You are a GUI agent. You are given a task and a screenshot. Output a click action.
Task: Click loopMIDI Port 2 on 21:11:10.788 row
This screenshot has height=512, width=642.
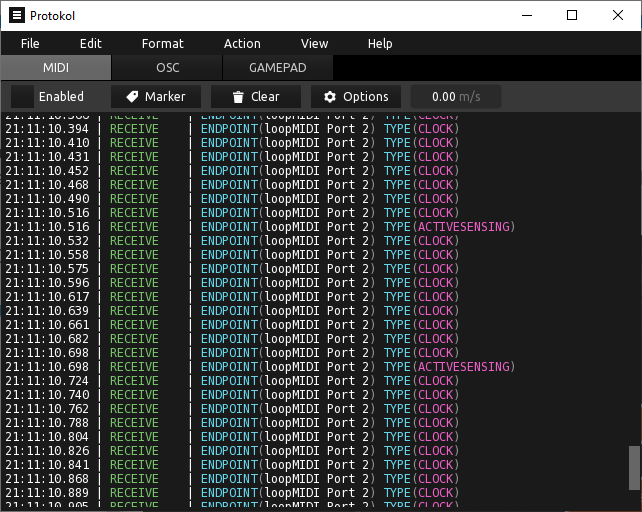(316, 423)
